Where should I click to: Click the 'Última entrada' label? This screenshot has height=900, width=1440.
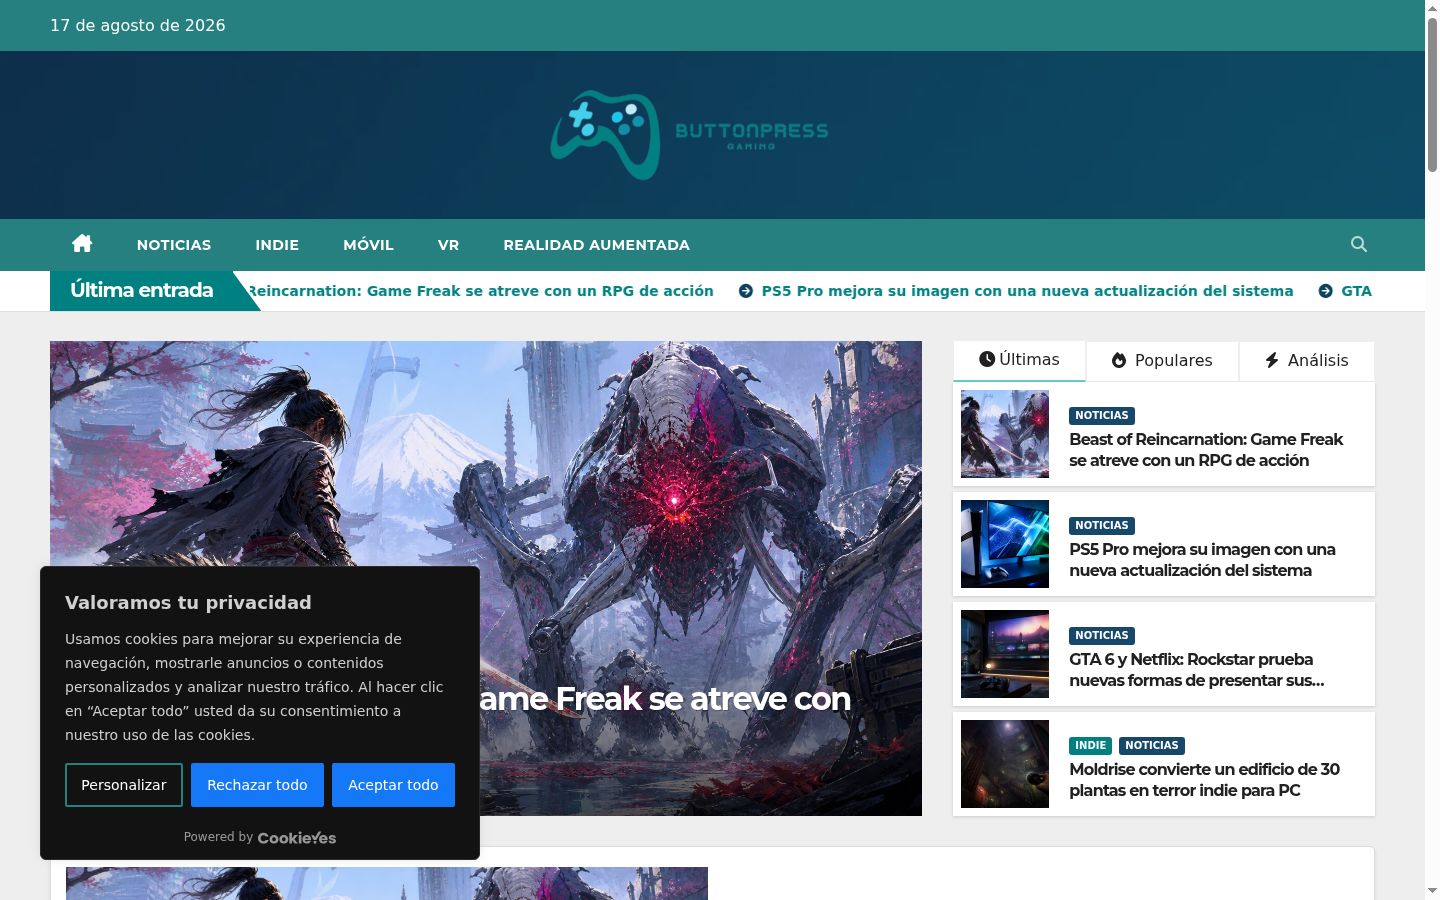pyautogui.click(x=142, y=290)
